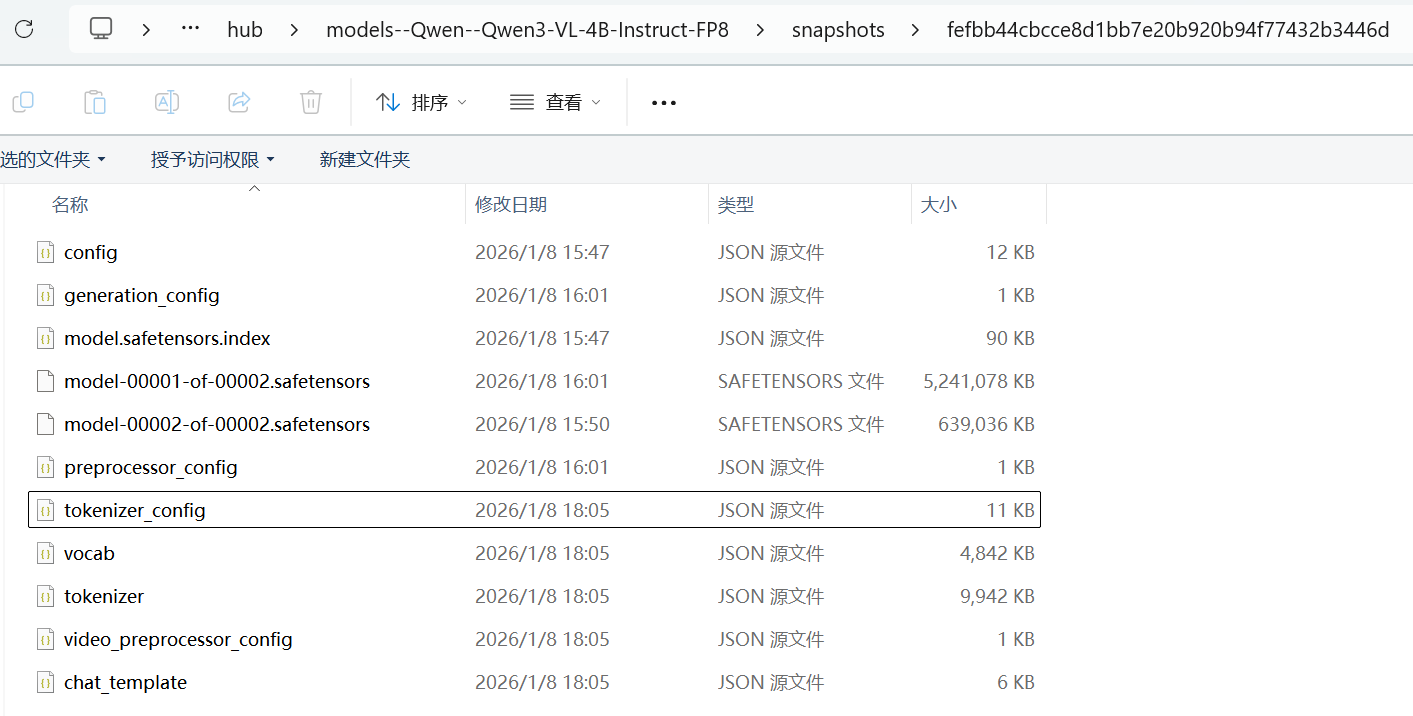Open the 排序 sort dropdown

(x=421, y=102)
